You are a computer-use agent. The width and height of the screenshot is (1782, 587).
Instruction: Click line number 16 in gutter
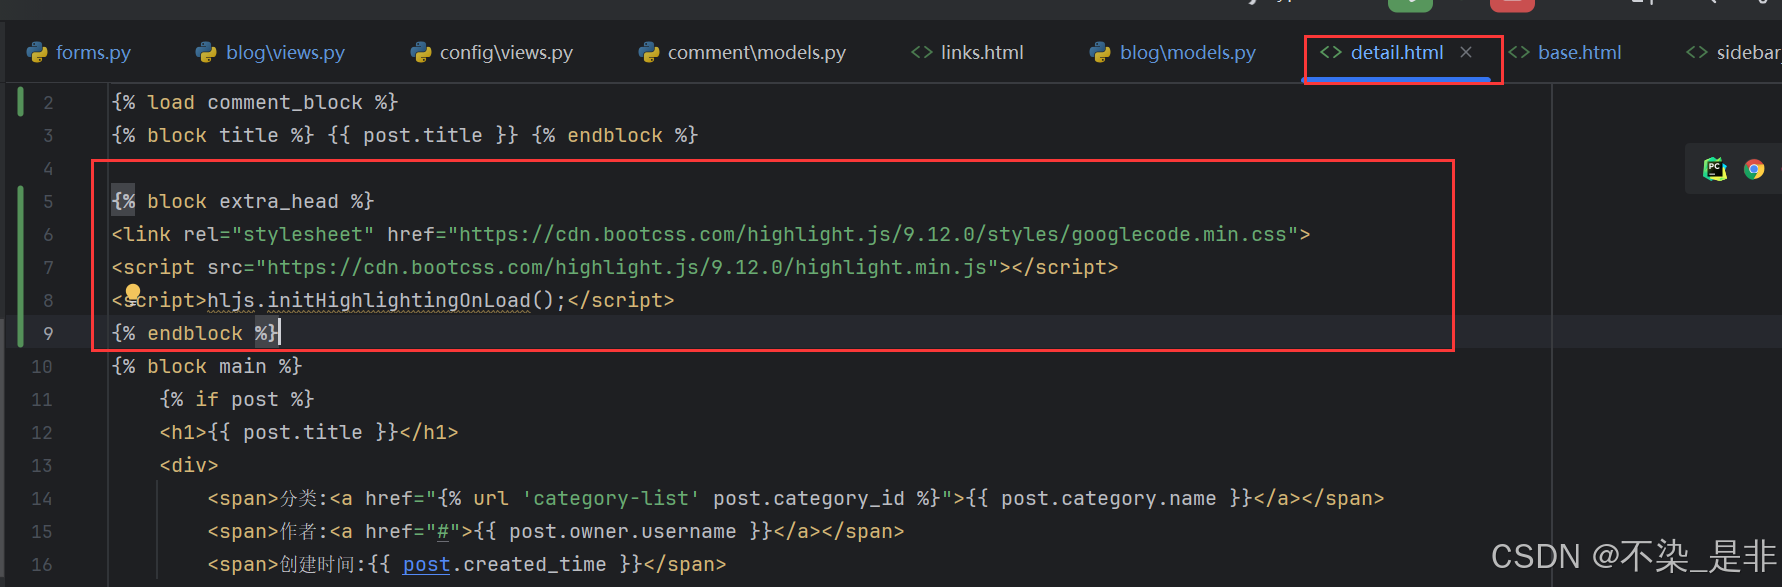point(42,565)
